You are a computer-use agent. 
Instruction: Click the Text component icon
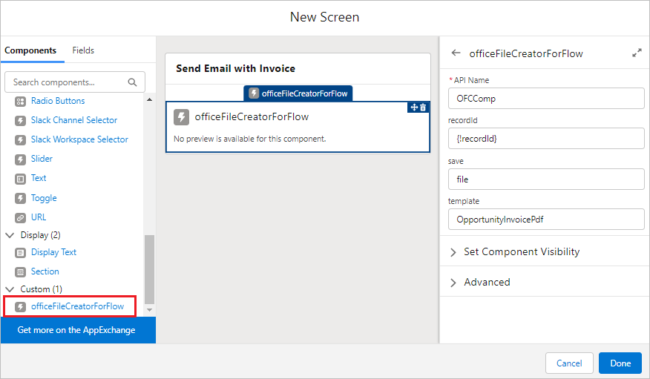20,179
